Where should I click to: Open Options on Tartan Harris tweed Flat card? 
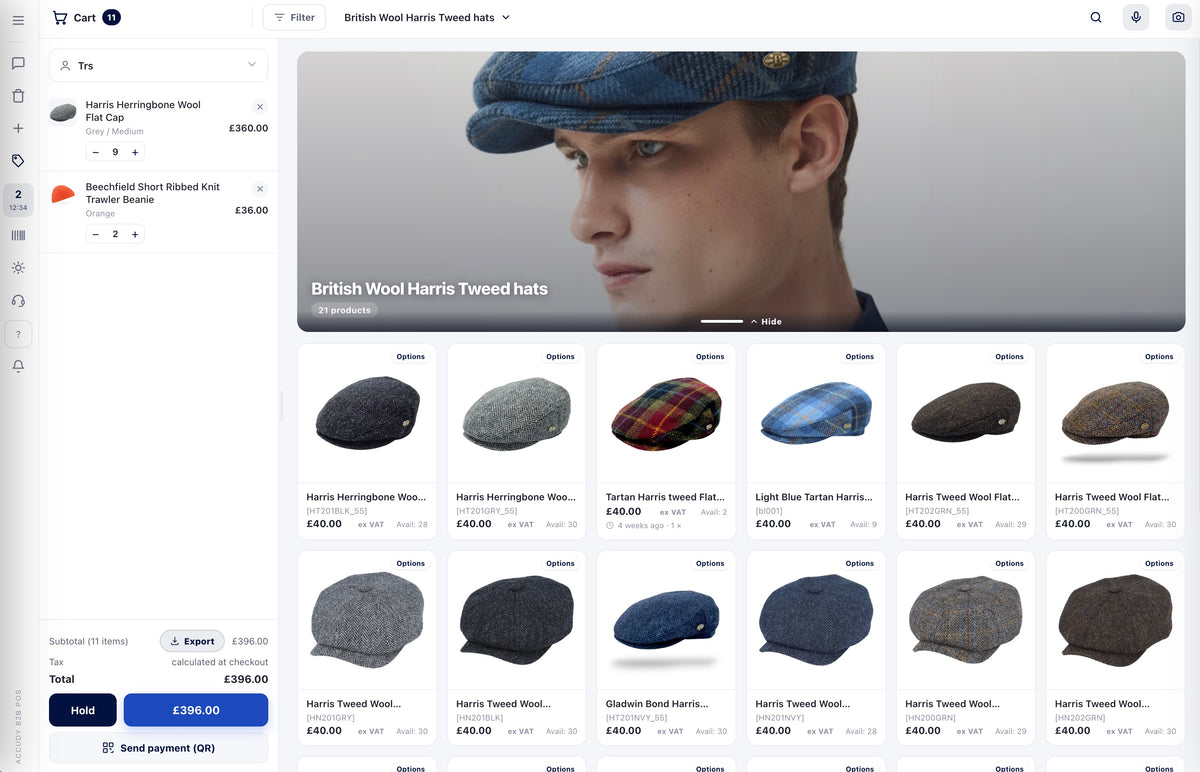[x=710, y=356]
